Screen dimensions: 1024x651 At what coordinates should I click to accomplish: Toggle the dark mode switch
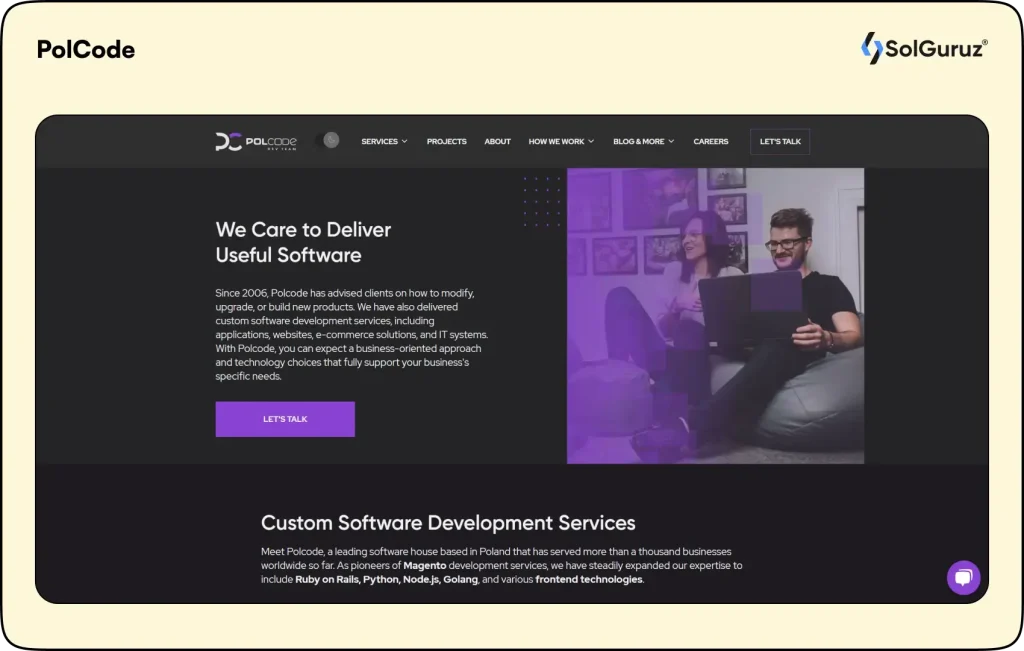[x=327, y=141]
